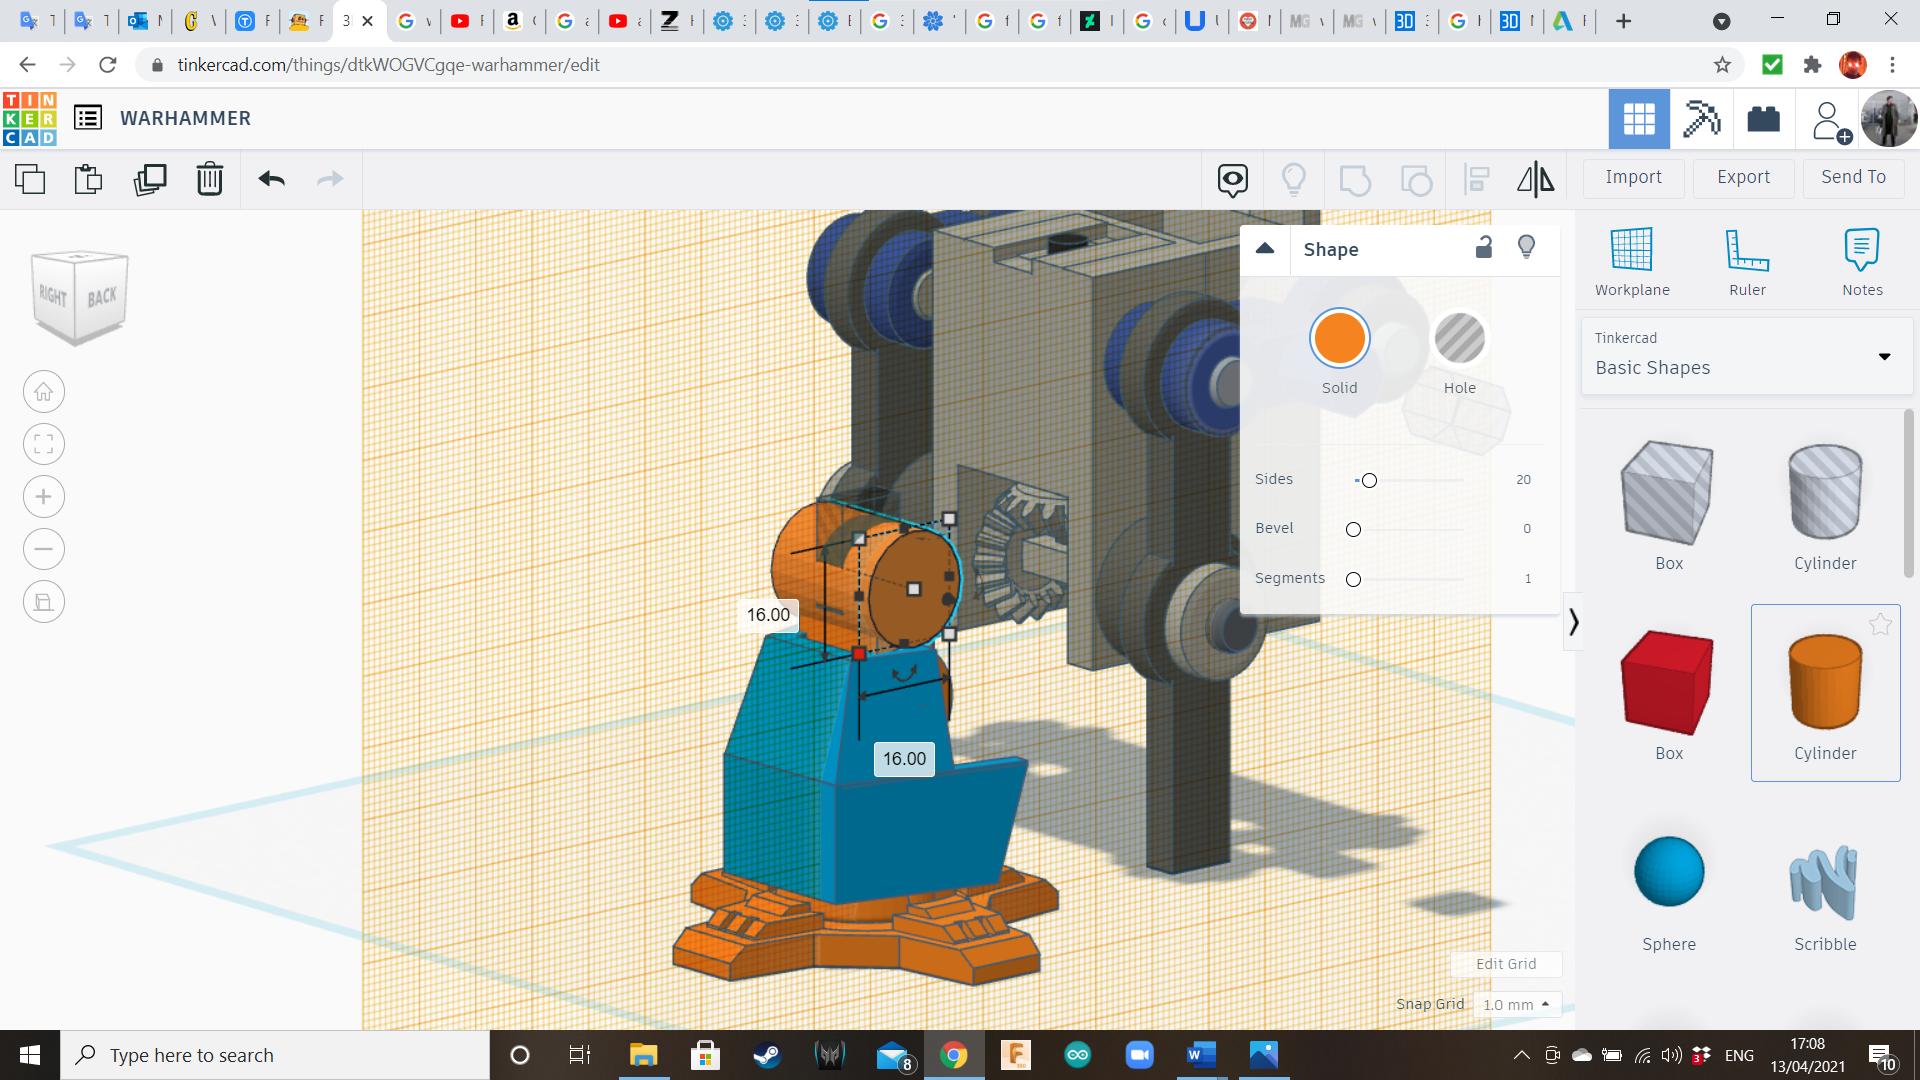
Task: Collapse the Shape panel with arrow
Action: 1265,249
